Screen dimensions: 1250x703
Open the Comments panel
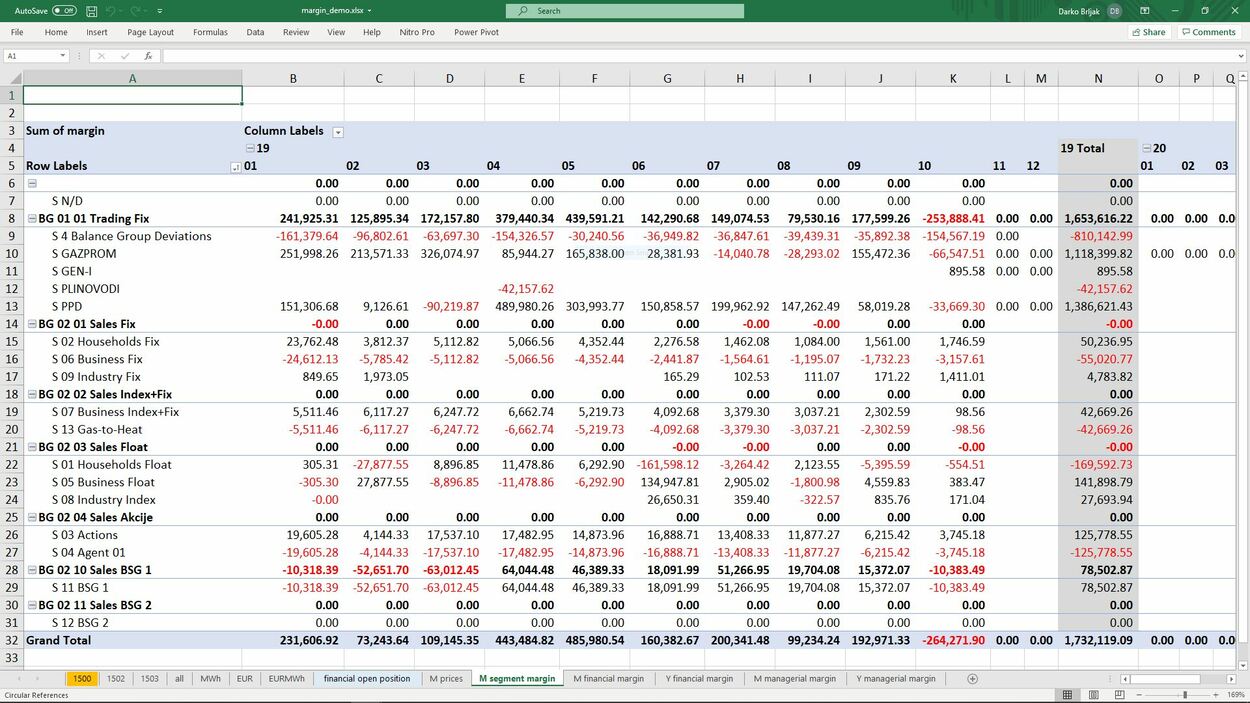(x=1209, y=31)
